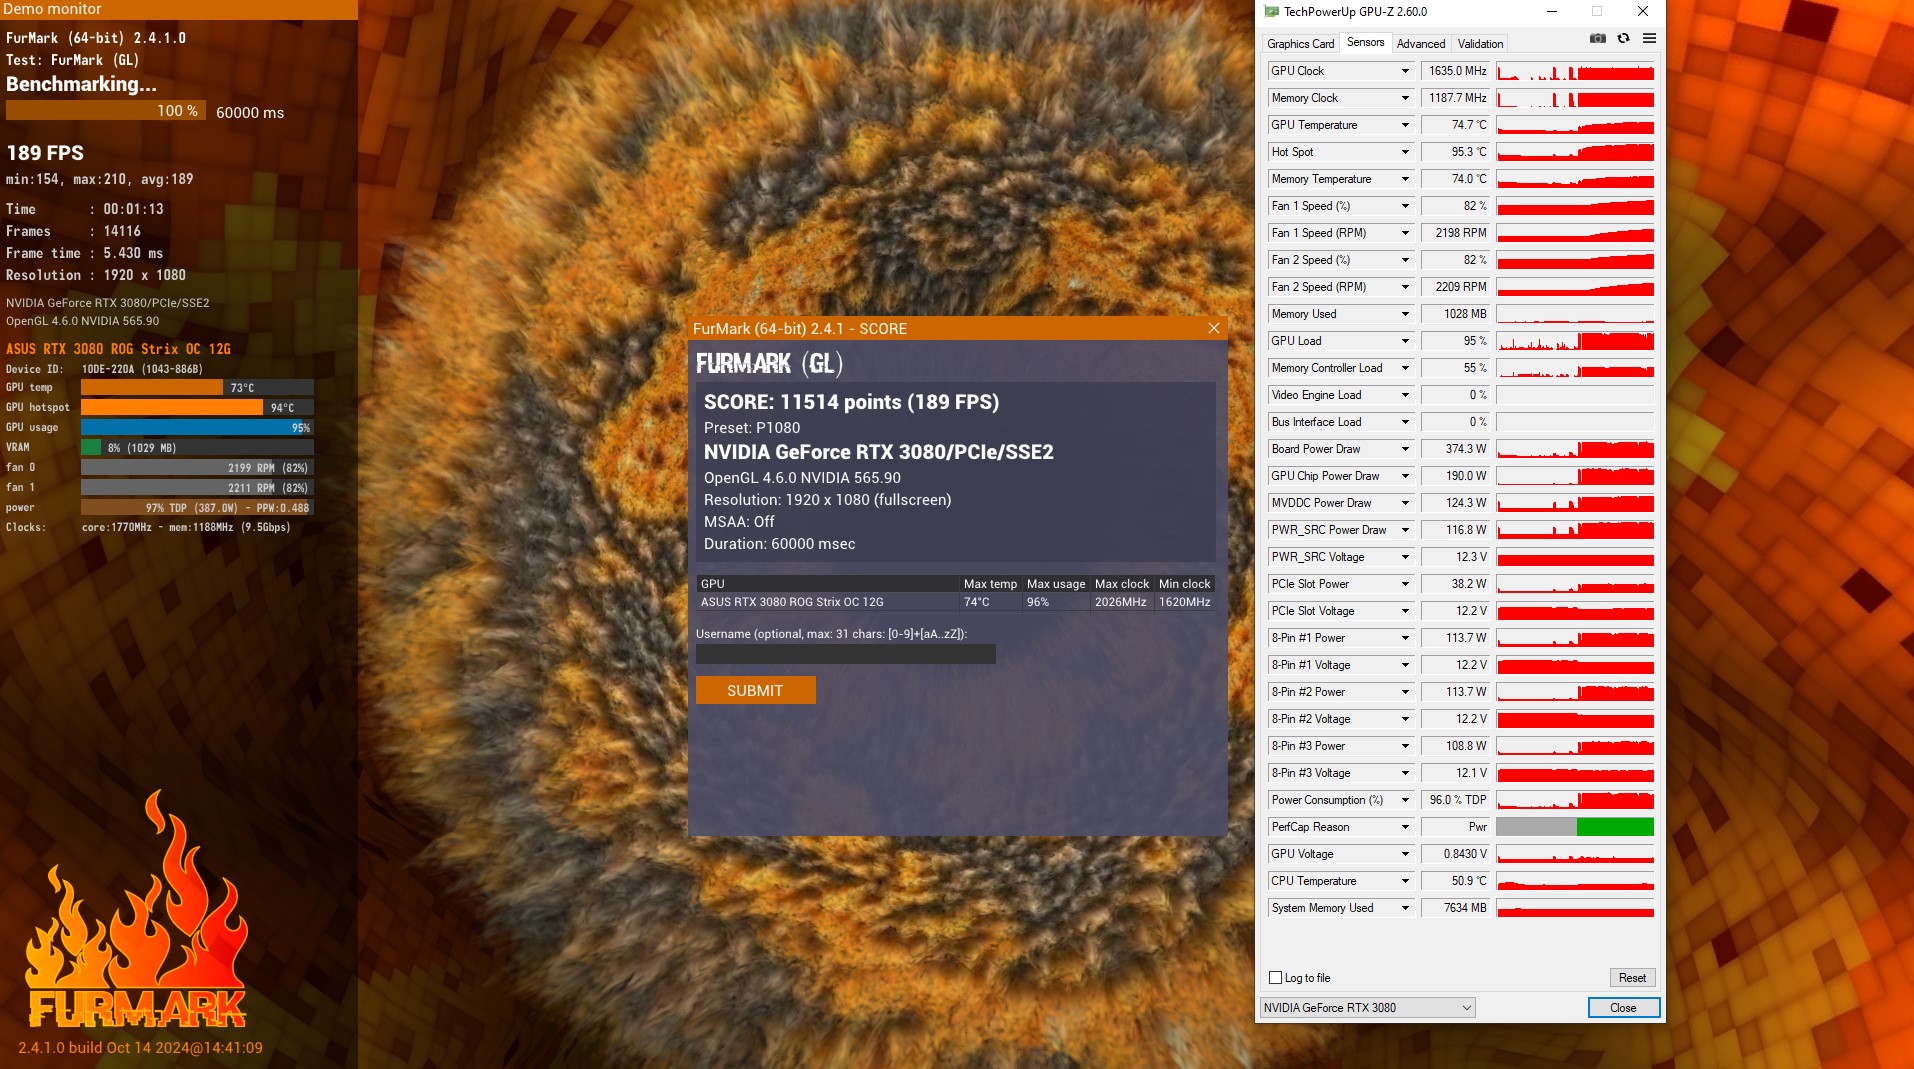1914x1069 pixels.
Task: Open the GPU Voltage sensor dropdown
Action: (1405, 854)
